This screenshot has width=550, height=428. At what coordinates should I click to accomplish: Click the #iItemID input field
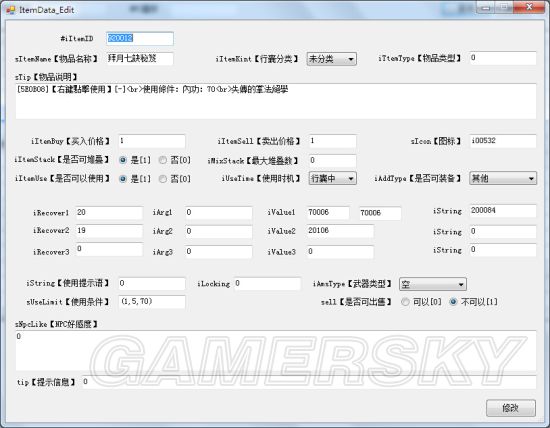(140, 39)
